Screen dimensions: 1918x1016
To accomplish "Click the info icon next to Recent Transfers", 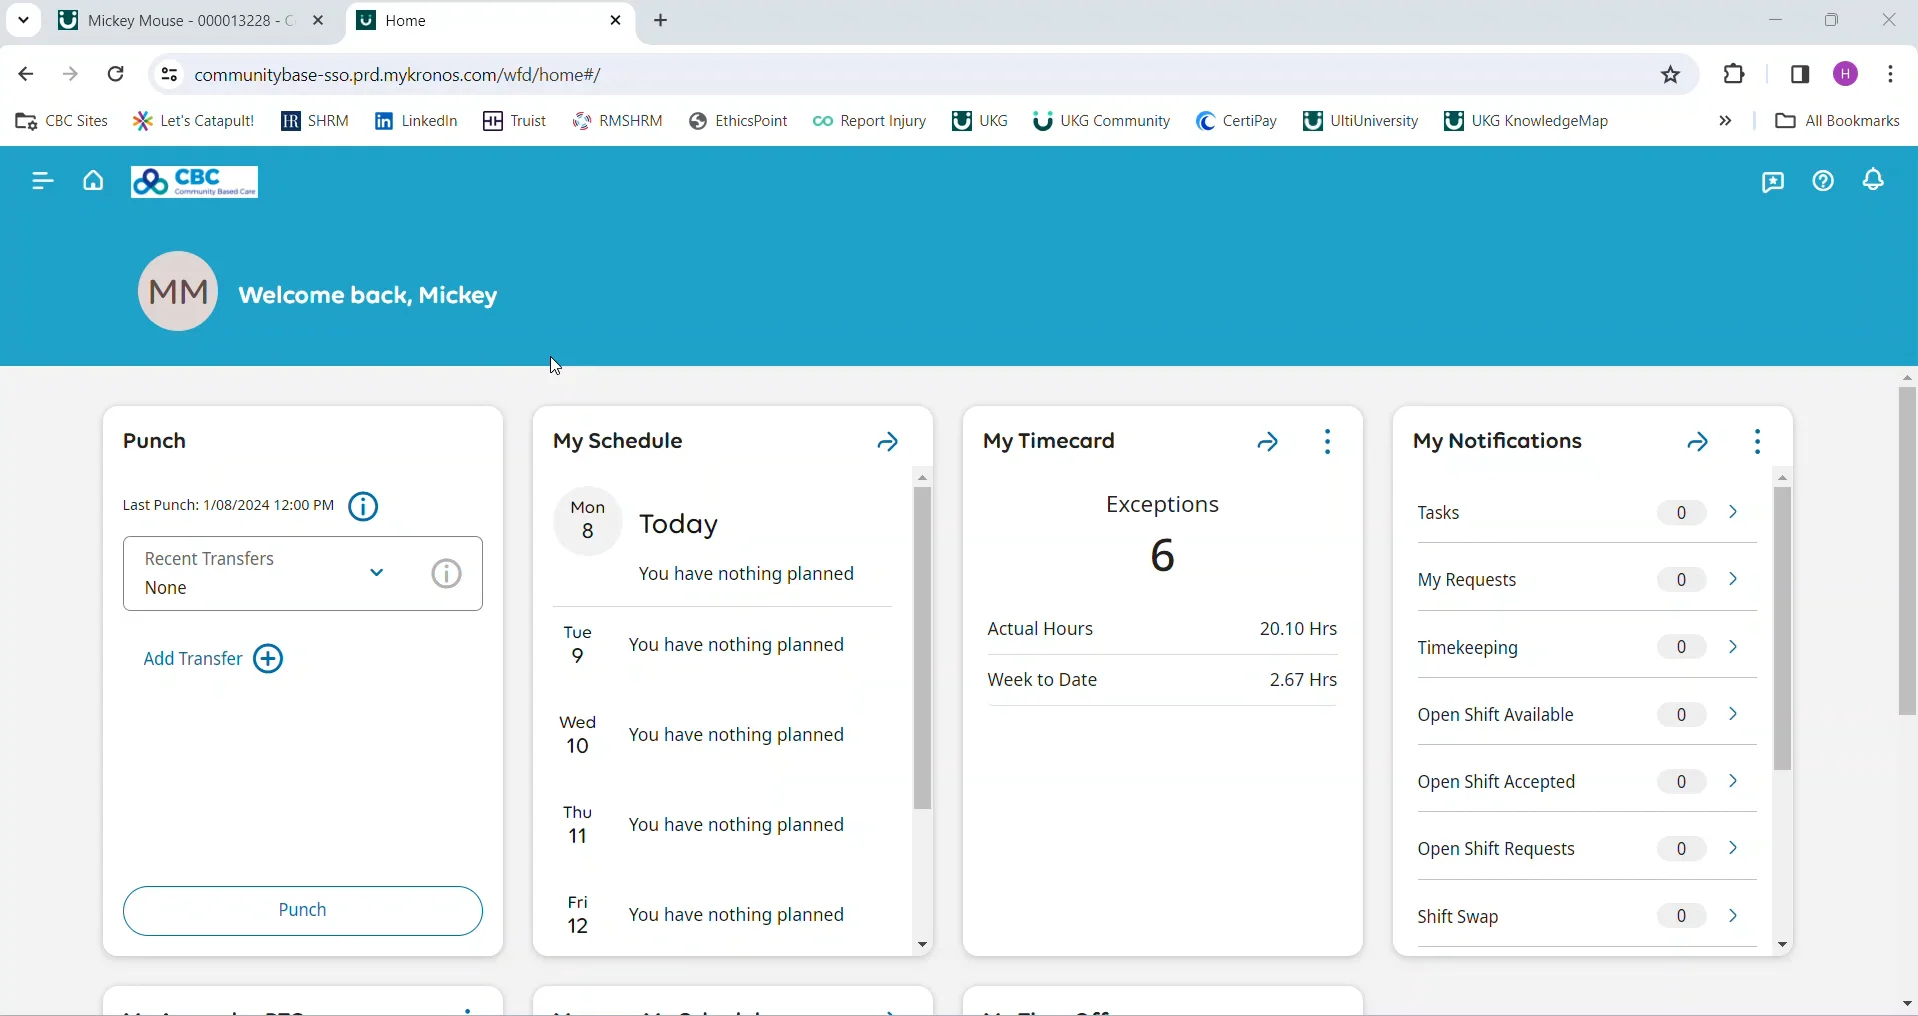I will (445, 574).
